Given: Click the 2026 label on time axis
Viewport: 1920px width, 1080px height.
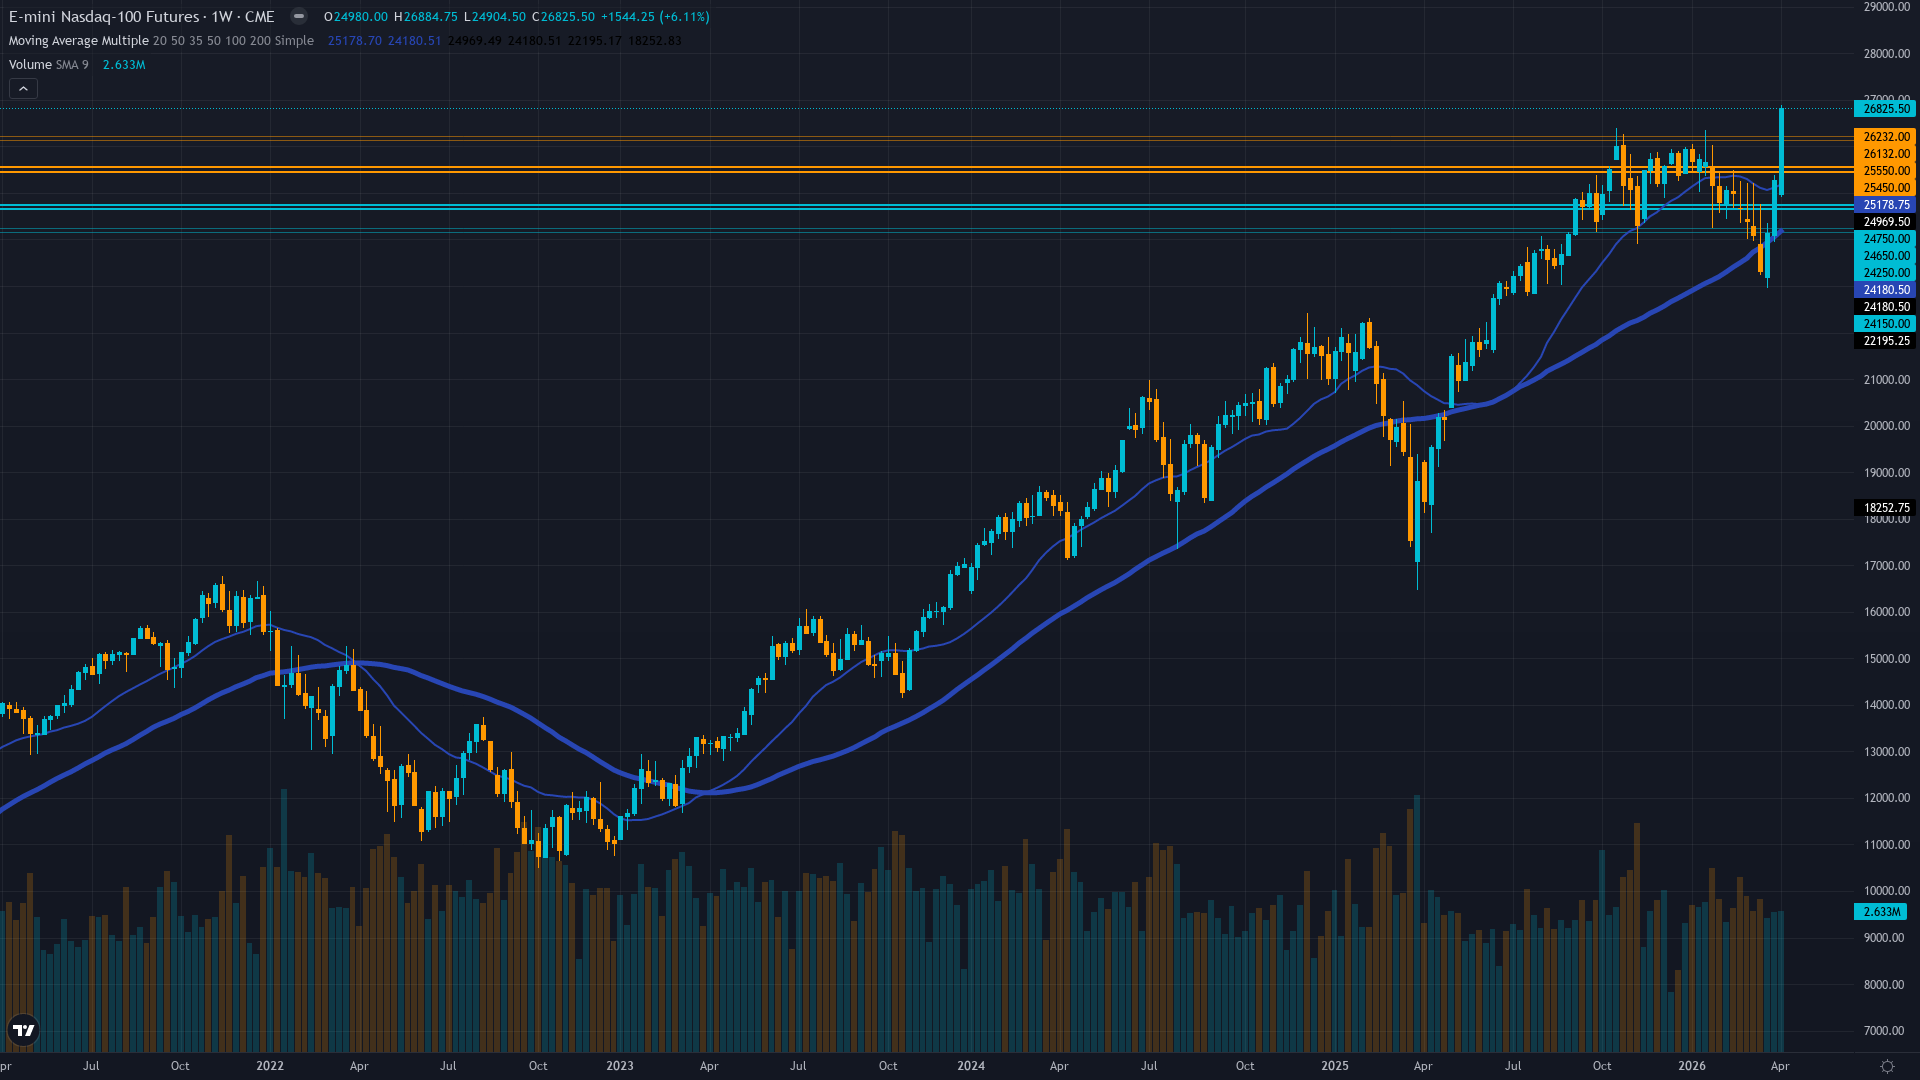Looking at the screenshot, I should (x=1692, y=1066).
